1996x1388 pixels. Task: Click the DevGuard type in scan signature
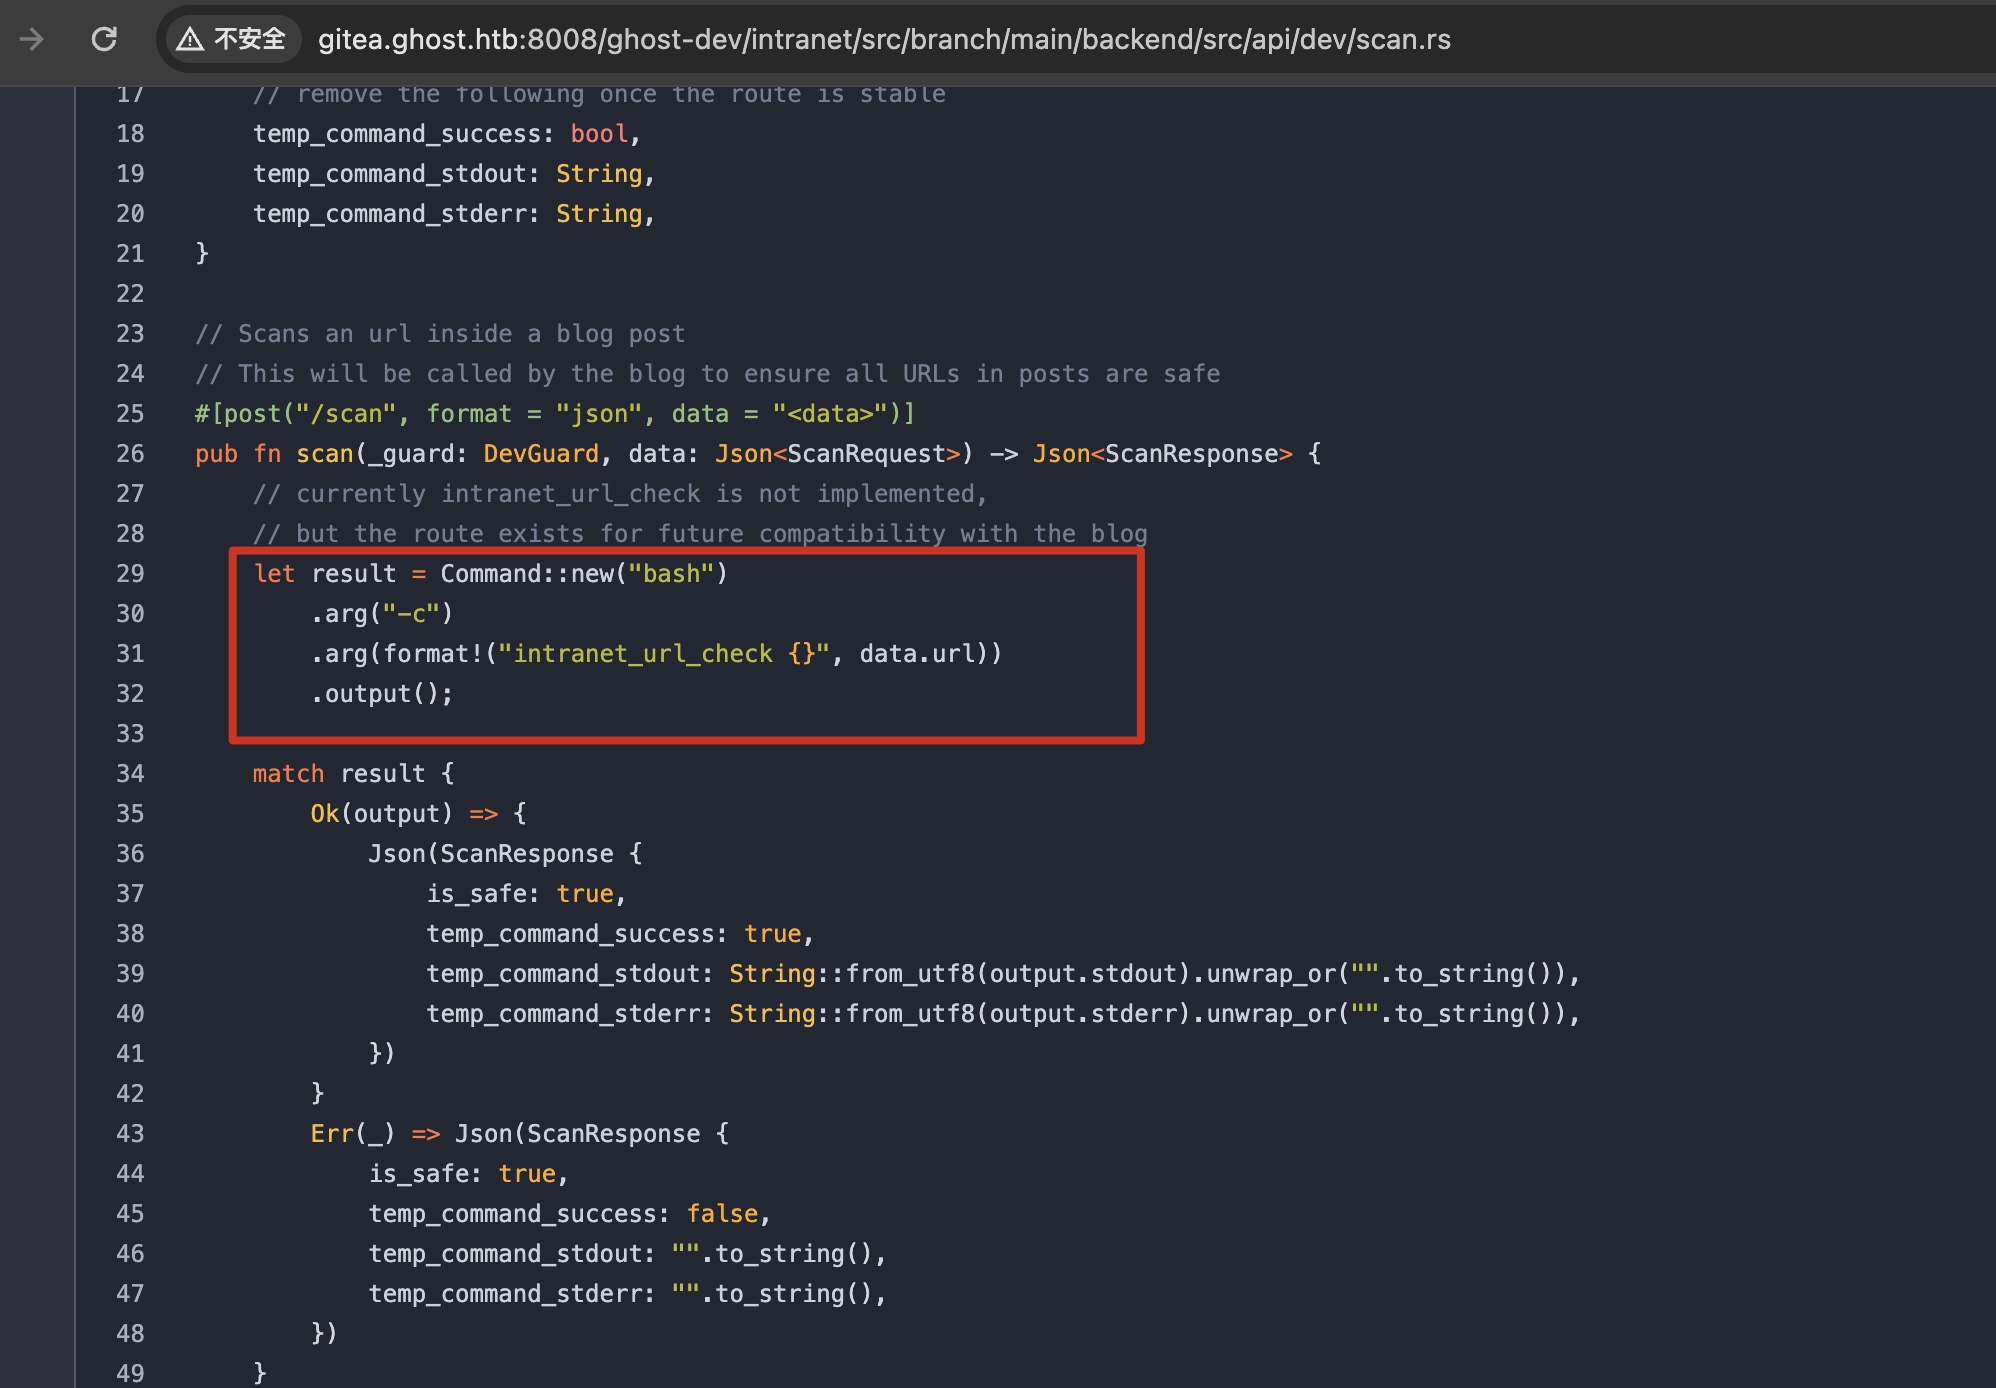click(541, 454)
